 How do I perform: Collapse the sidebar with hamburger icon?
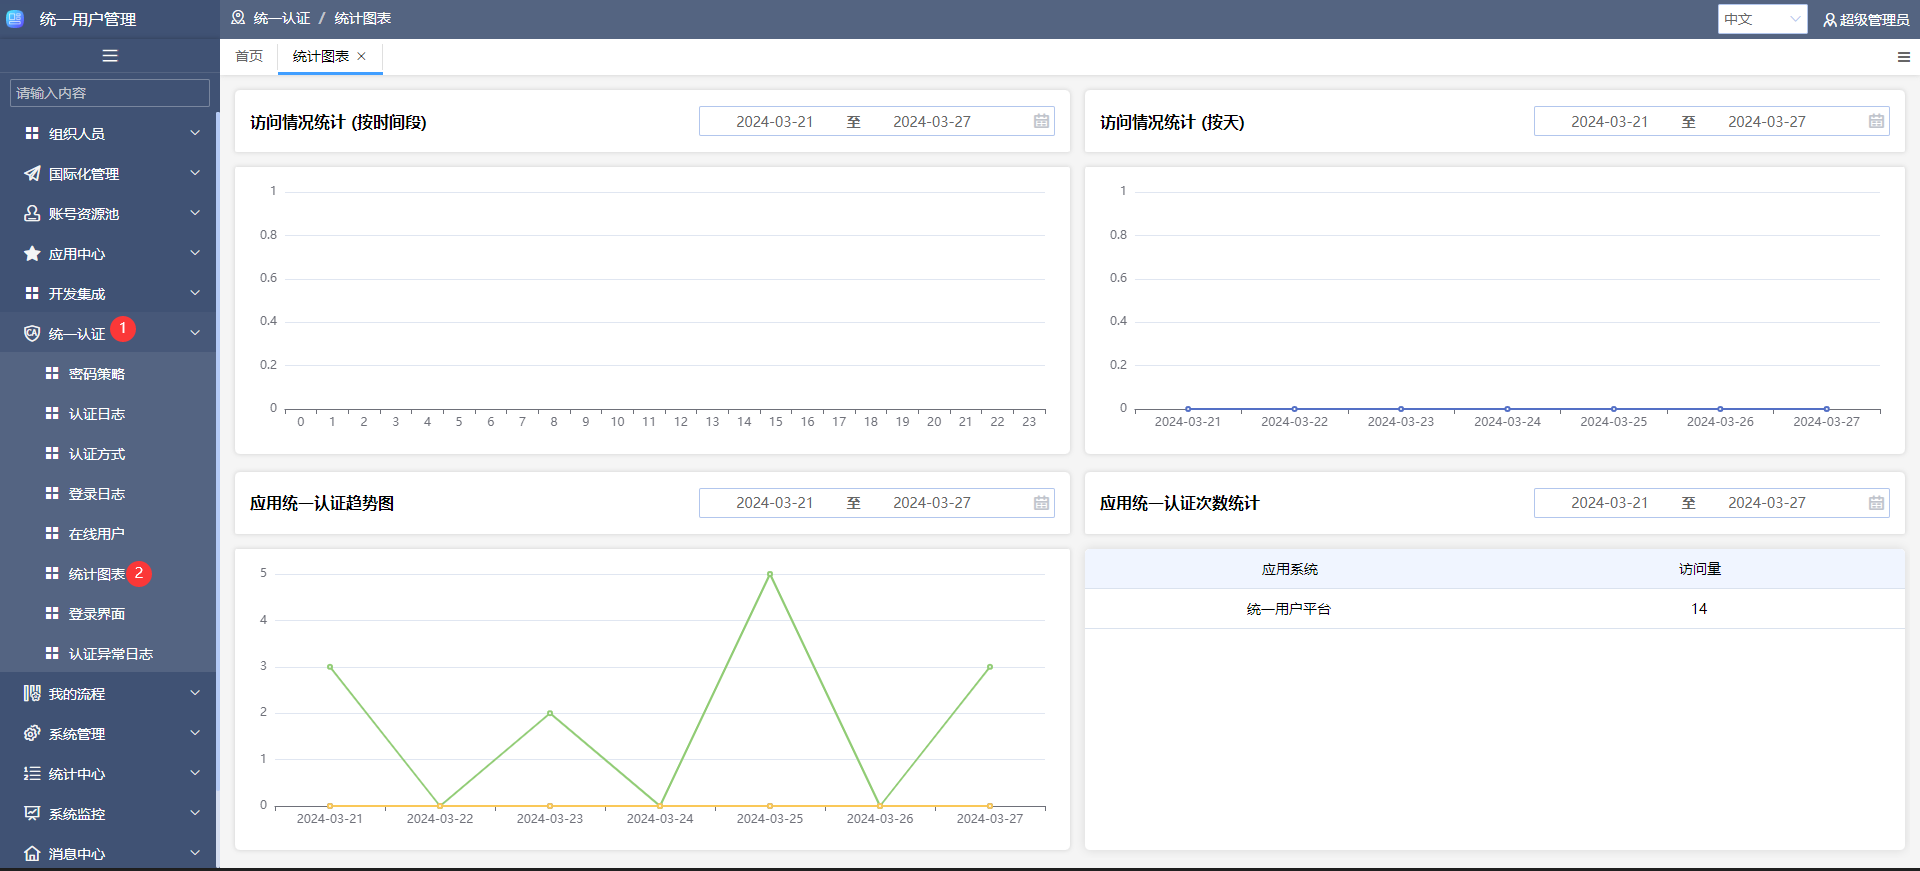tap(110, 56)
